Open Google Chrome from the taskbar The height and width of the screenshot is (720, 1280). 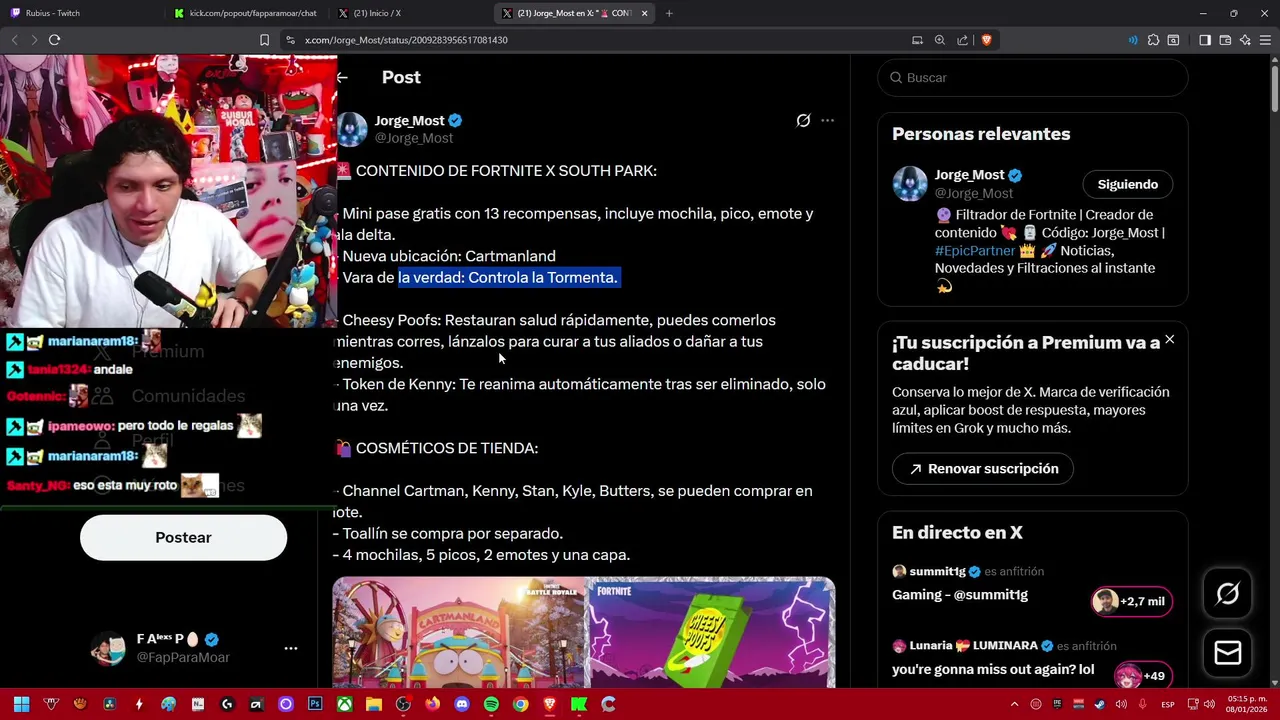coord(520,704)
